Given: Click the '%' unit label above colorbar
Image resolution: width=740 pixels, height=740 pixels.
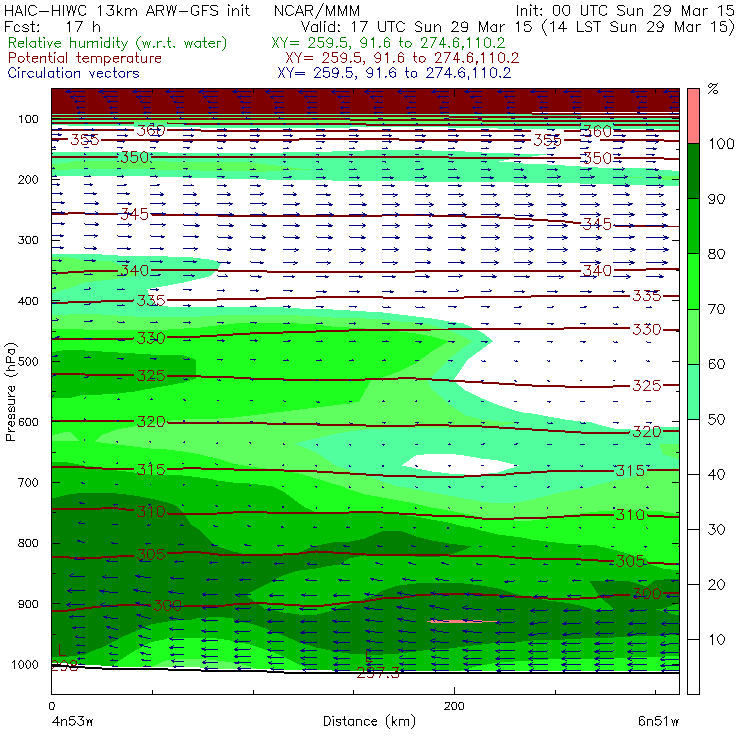Looking at the screenshot, I should click(713, 88).
